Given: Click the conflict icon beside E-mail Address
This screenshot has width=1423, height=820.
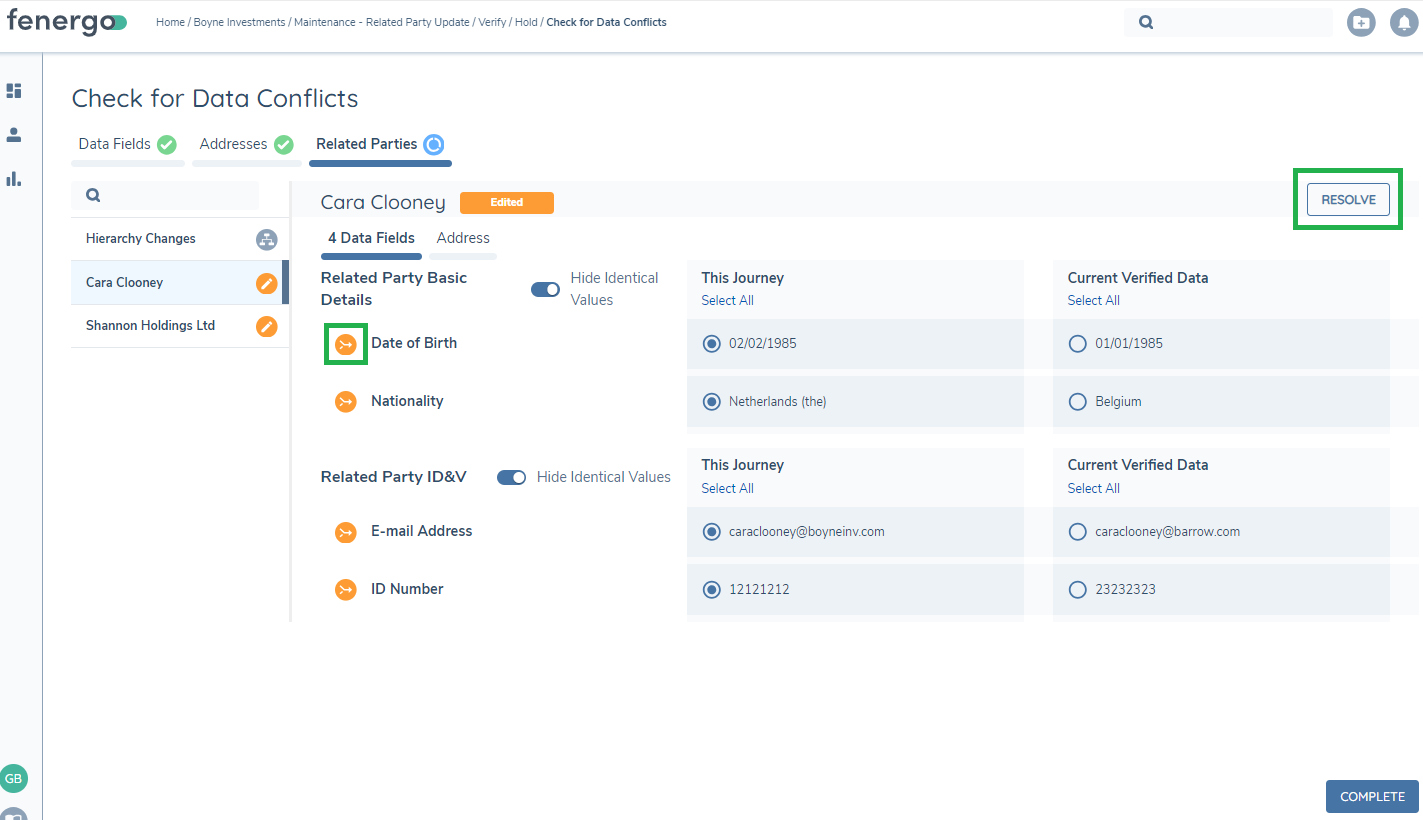Looking at the screenshot, I should 346,532.
